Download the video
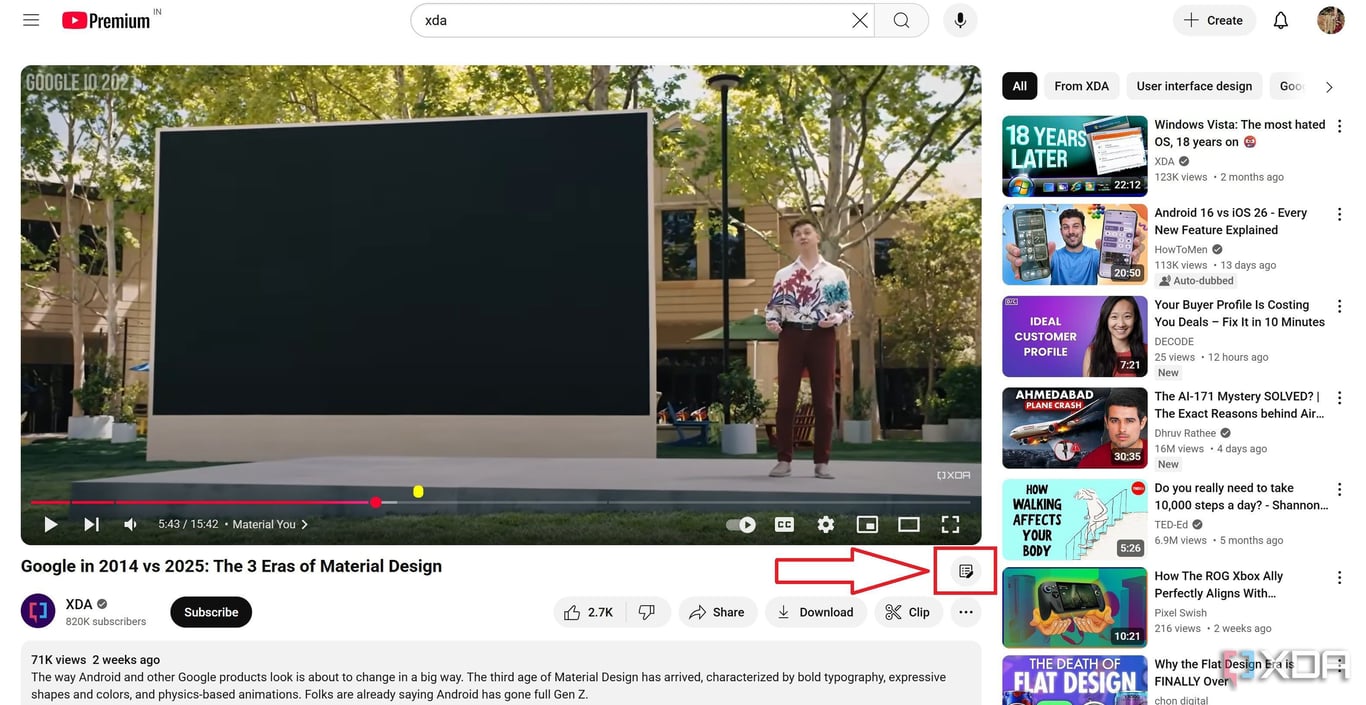This screenshot has height=705, width=1366. pos(815,612)
